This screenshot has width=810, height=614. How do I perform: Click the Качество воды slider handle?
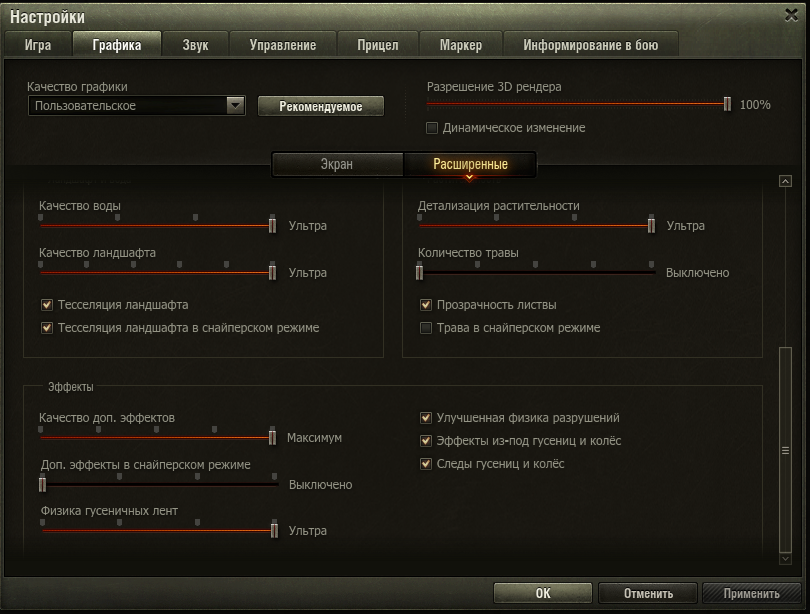point(272,225)
